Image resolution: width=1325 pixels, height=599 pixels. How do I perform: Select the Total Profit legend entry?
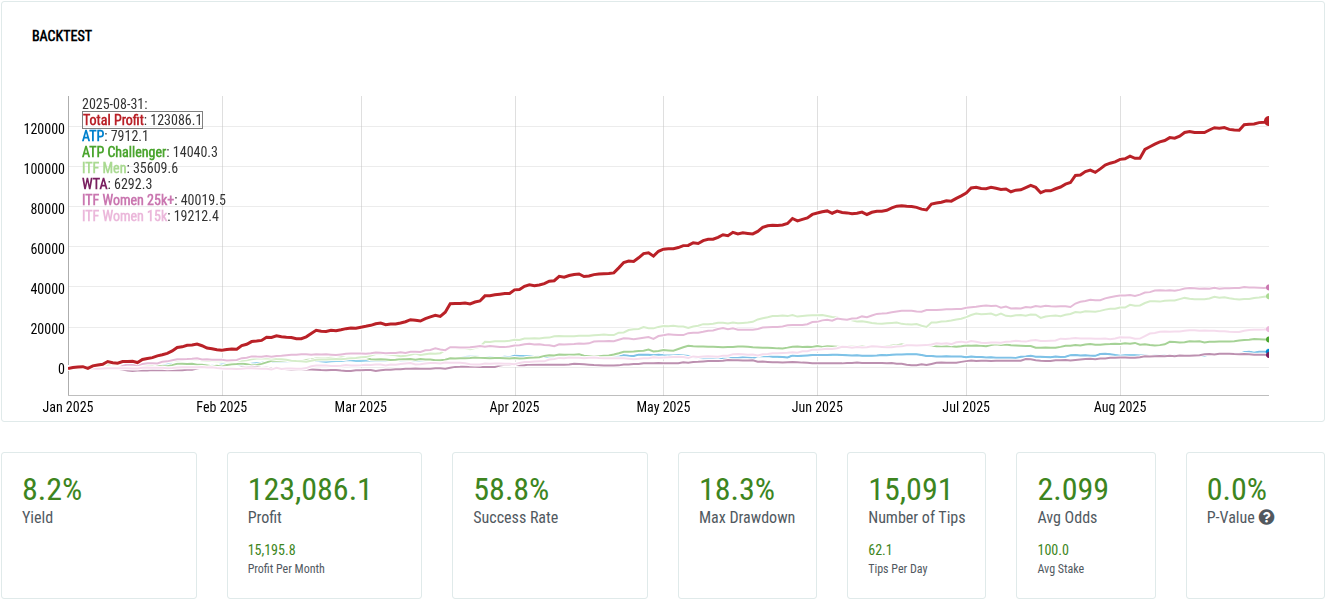(113, 120)
